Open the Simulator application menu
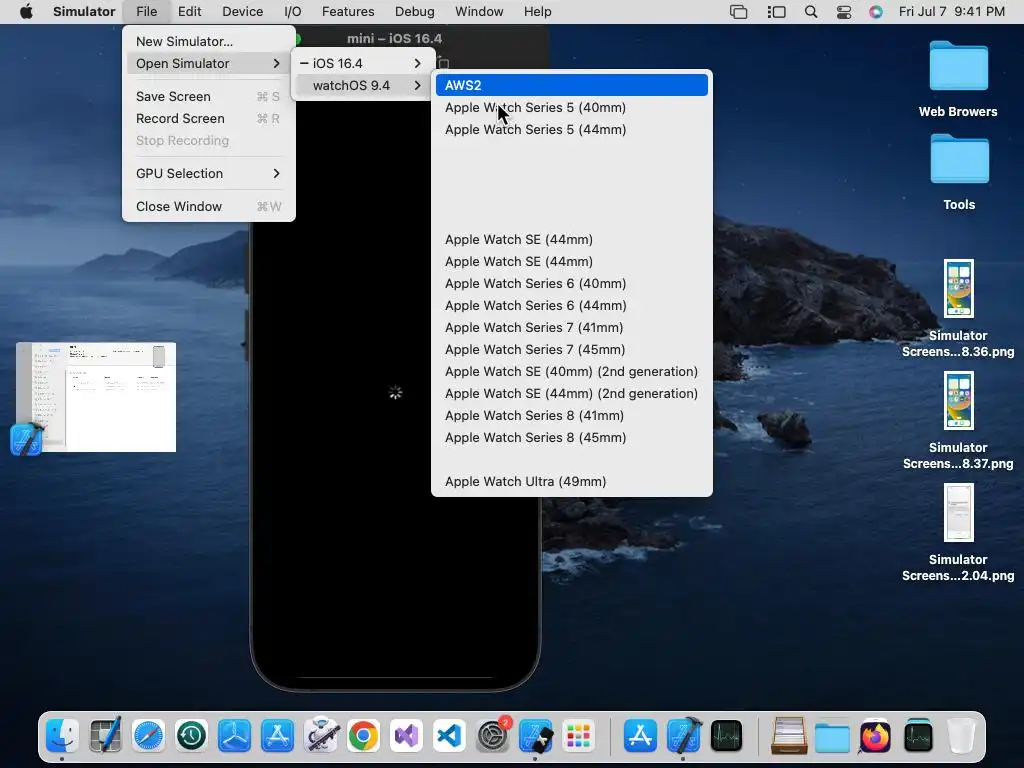This screenshot has width=1024, height=768. click(x=84, y=12)
